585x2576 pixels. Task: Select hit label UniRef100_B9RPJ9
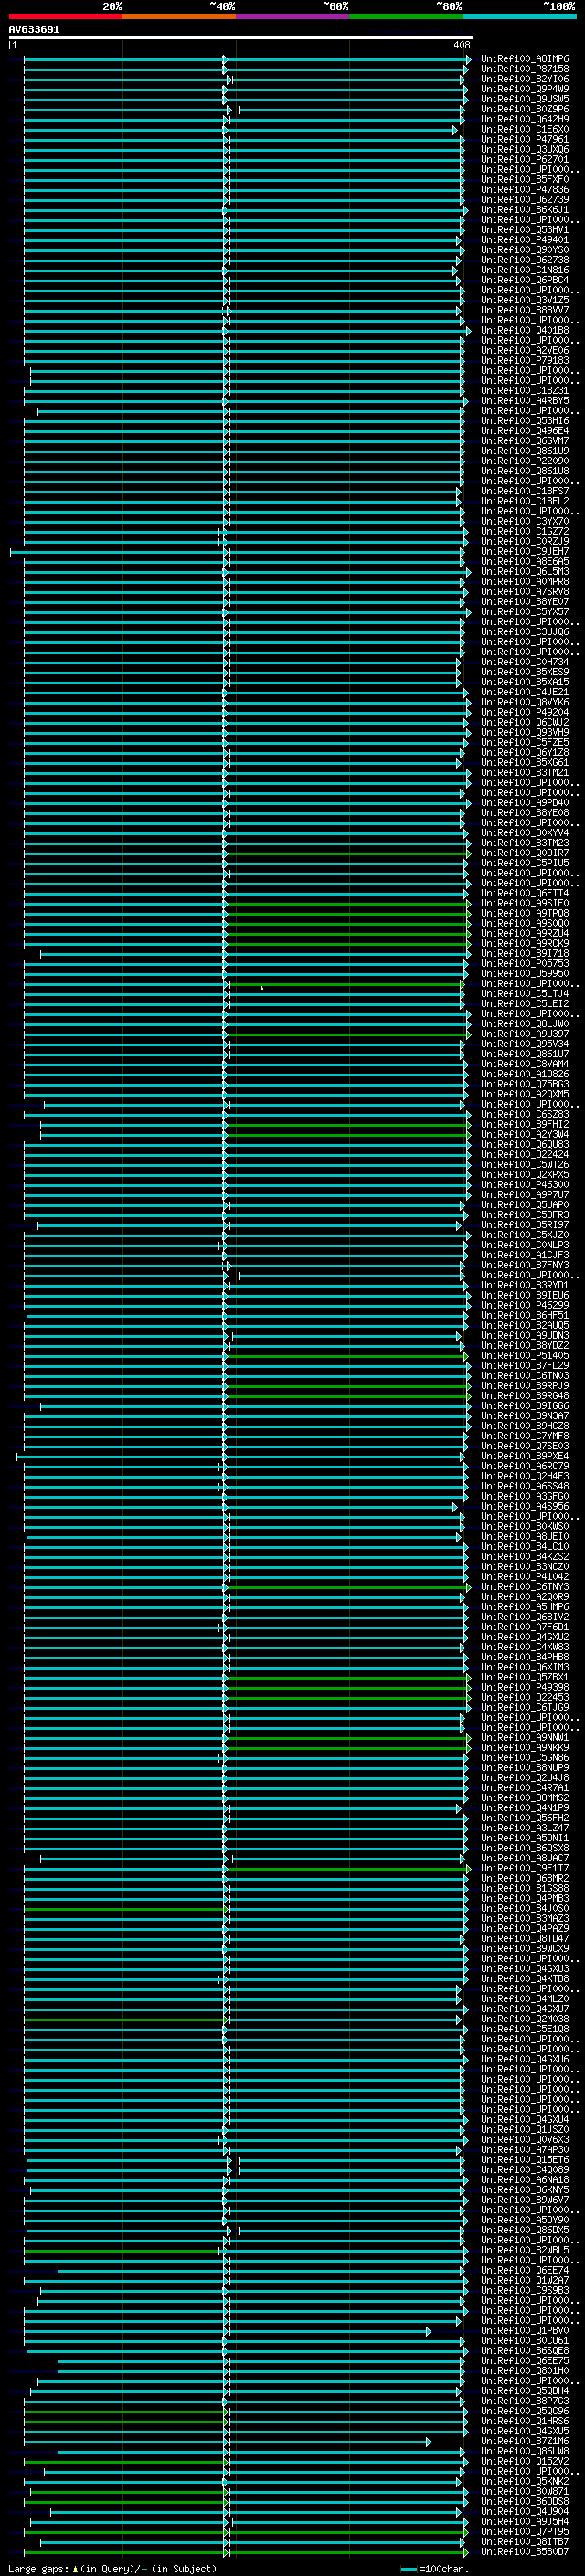pos(524,1387)
